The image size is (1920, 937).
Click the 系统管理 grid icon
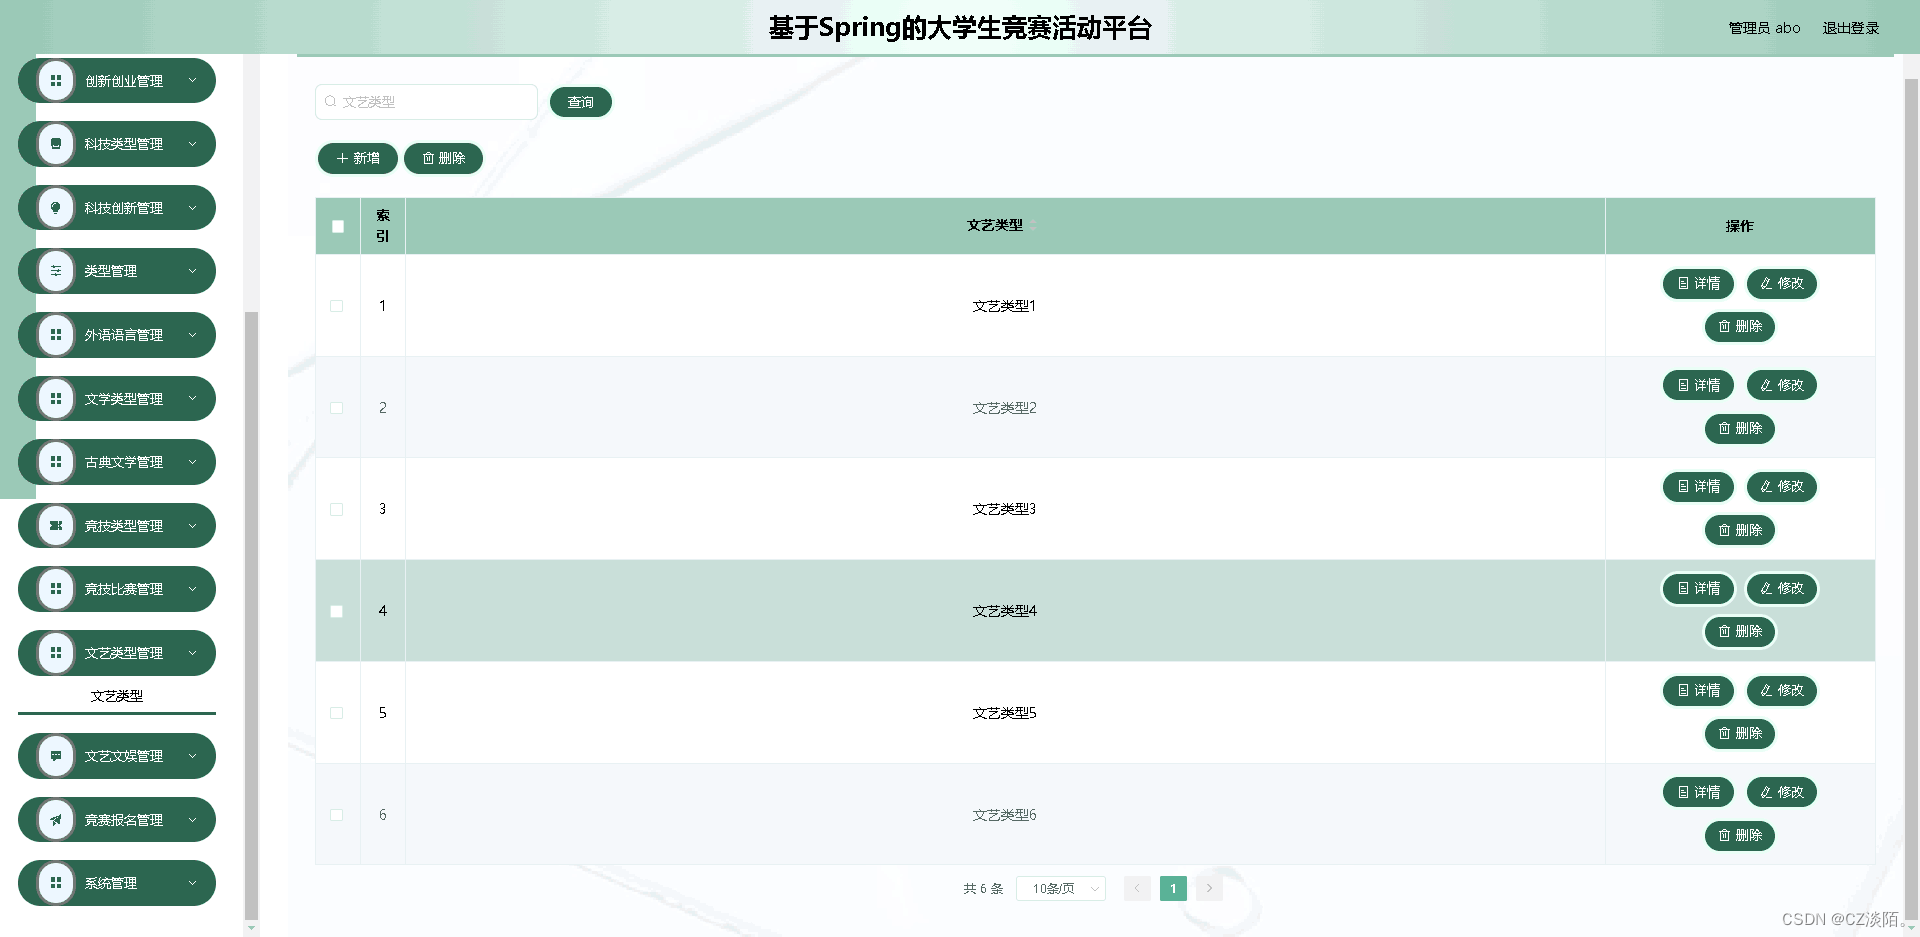point(56,883)
